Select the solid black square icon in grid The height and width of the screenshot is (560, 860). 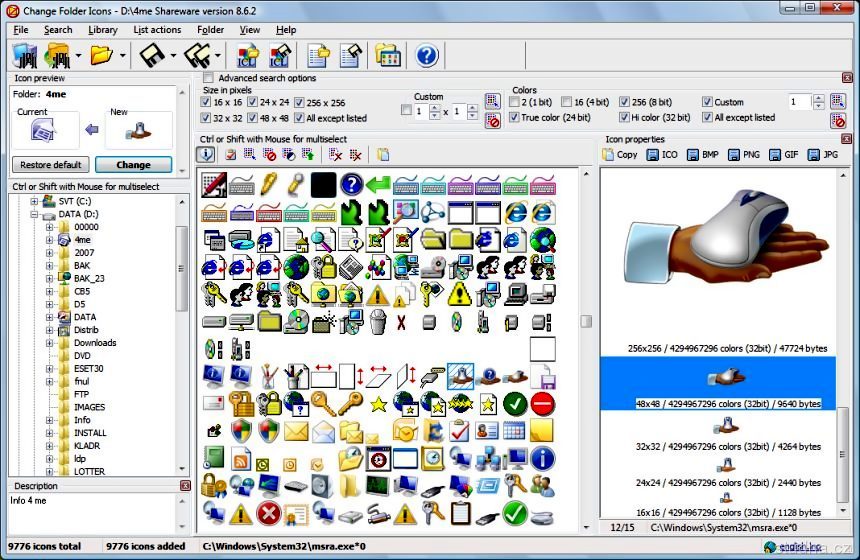click(323, 184)
